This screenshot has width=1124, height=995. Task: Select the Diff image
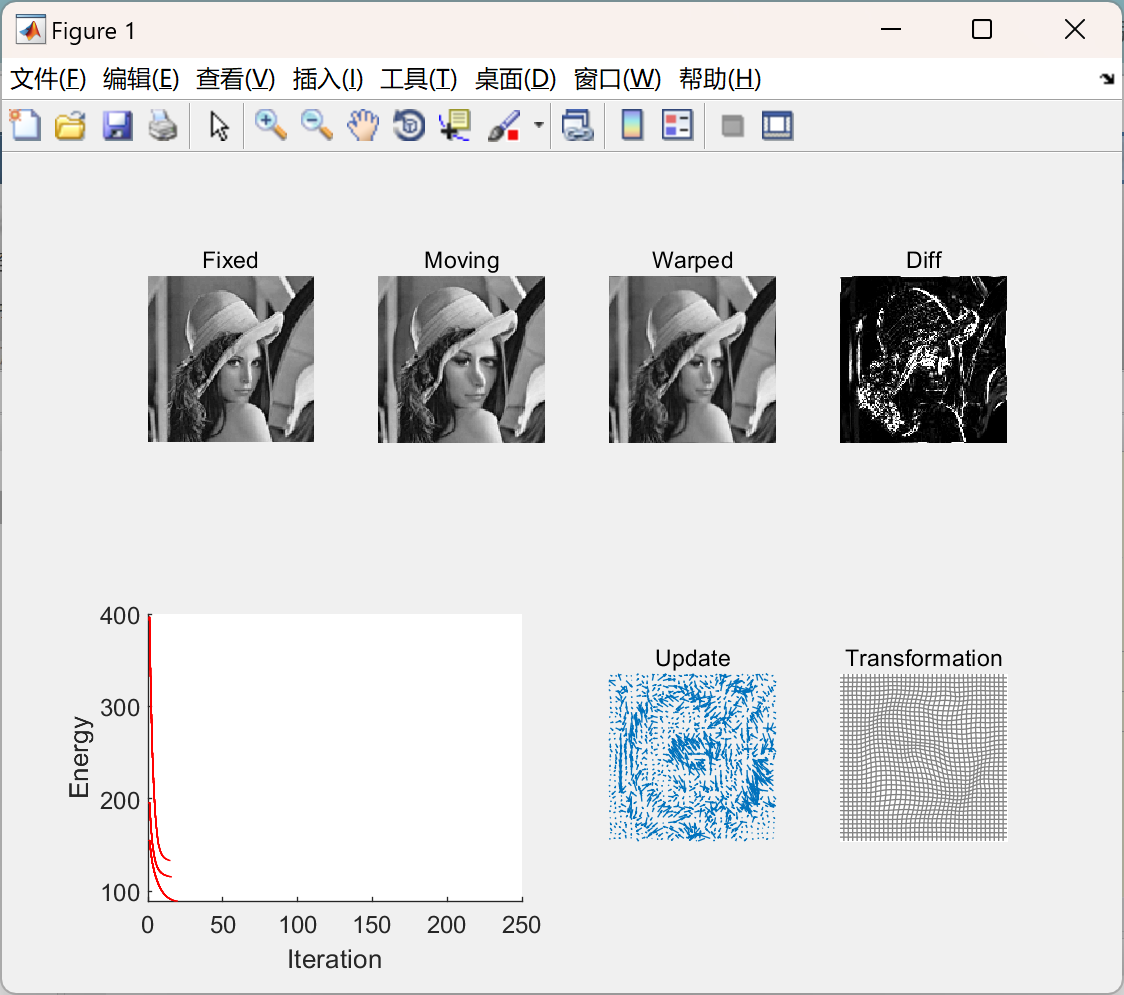pyautogui.click(x=923, y=359)
